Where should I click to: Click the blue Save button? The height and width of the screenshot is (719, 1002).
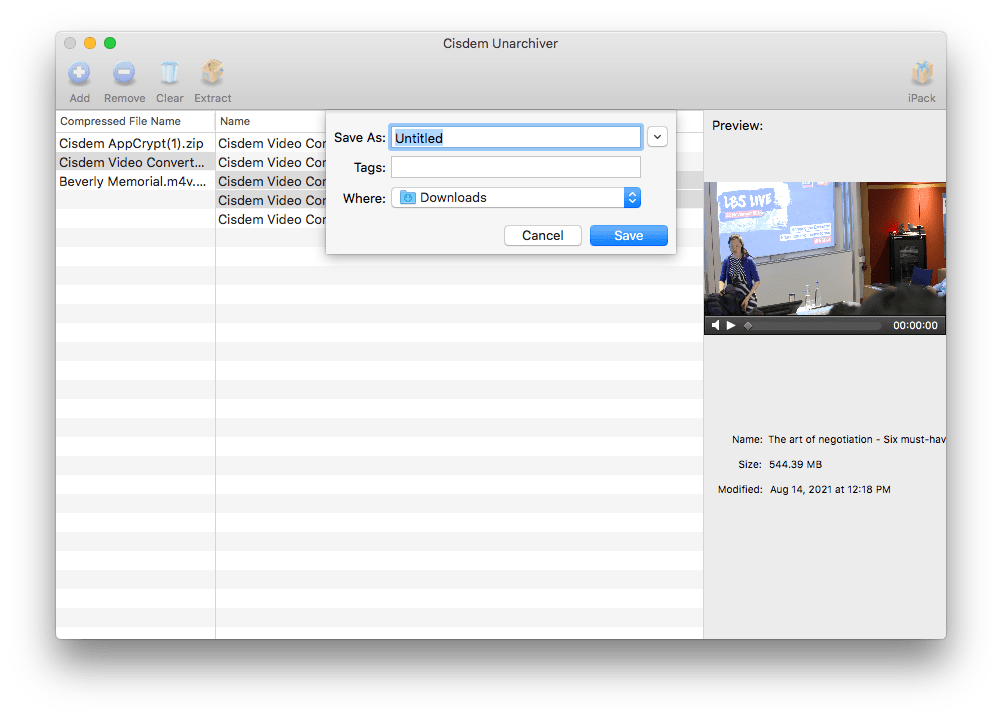pos(629,235)
